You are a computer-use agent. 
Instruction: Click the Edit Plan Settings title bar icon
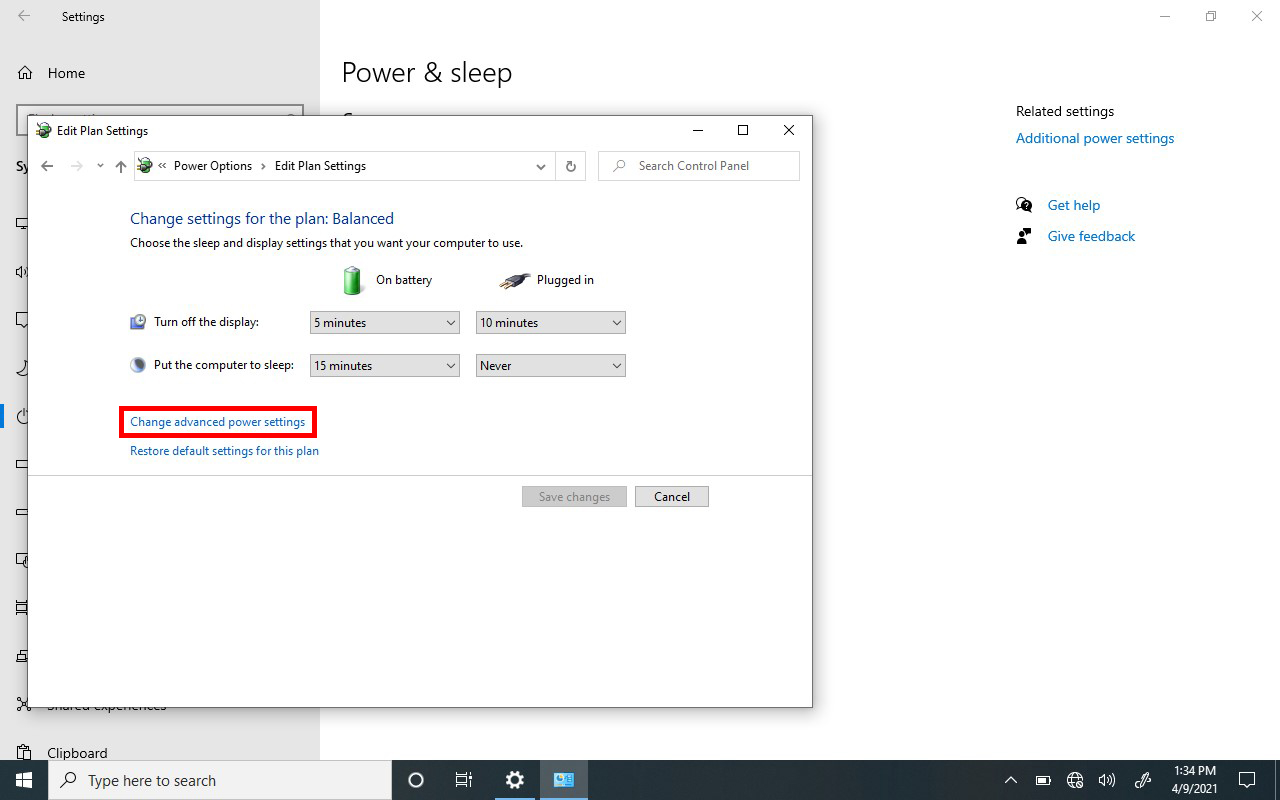pos(44,131)
